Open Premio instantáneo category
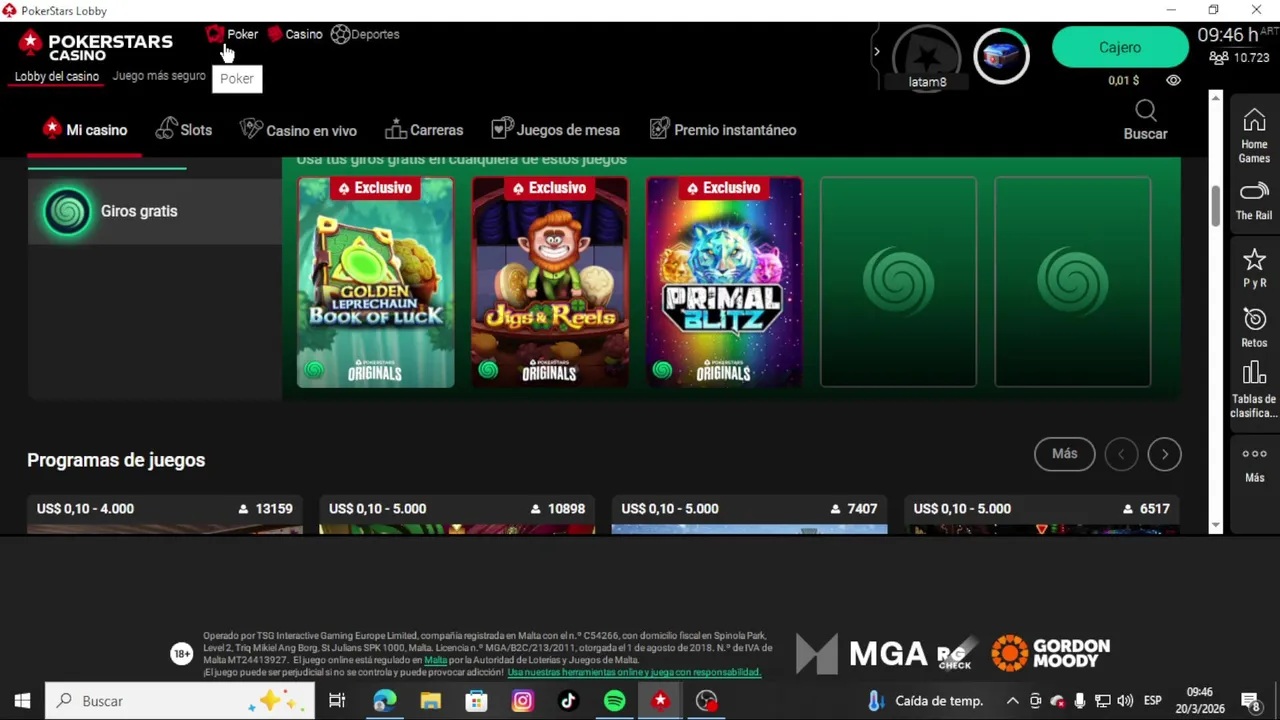Viewport: 1280px width, 720px height. tap(723, 130)
